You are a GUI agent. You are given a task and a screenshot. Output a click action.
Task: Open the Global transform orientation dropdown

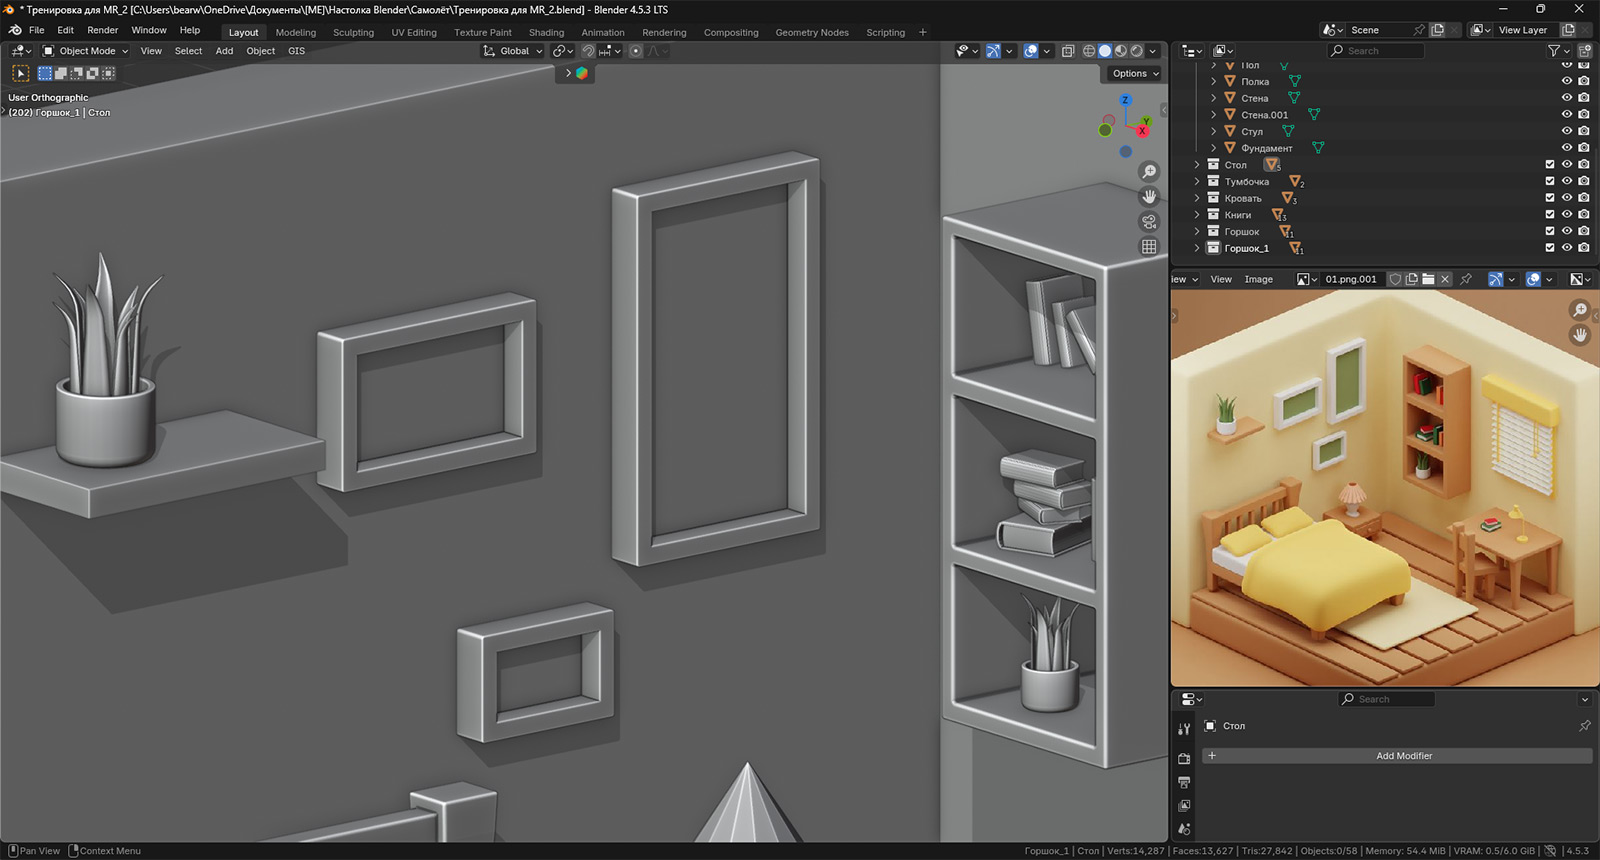tap(513, 51)
